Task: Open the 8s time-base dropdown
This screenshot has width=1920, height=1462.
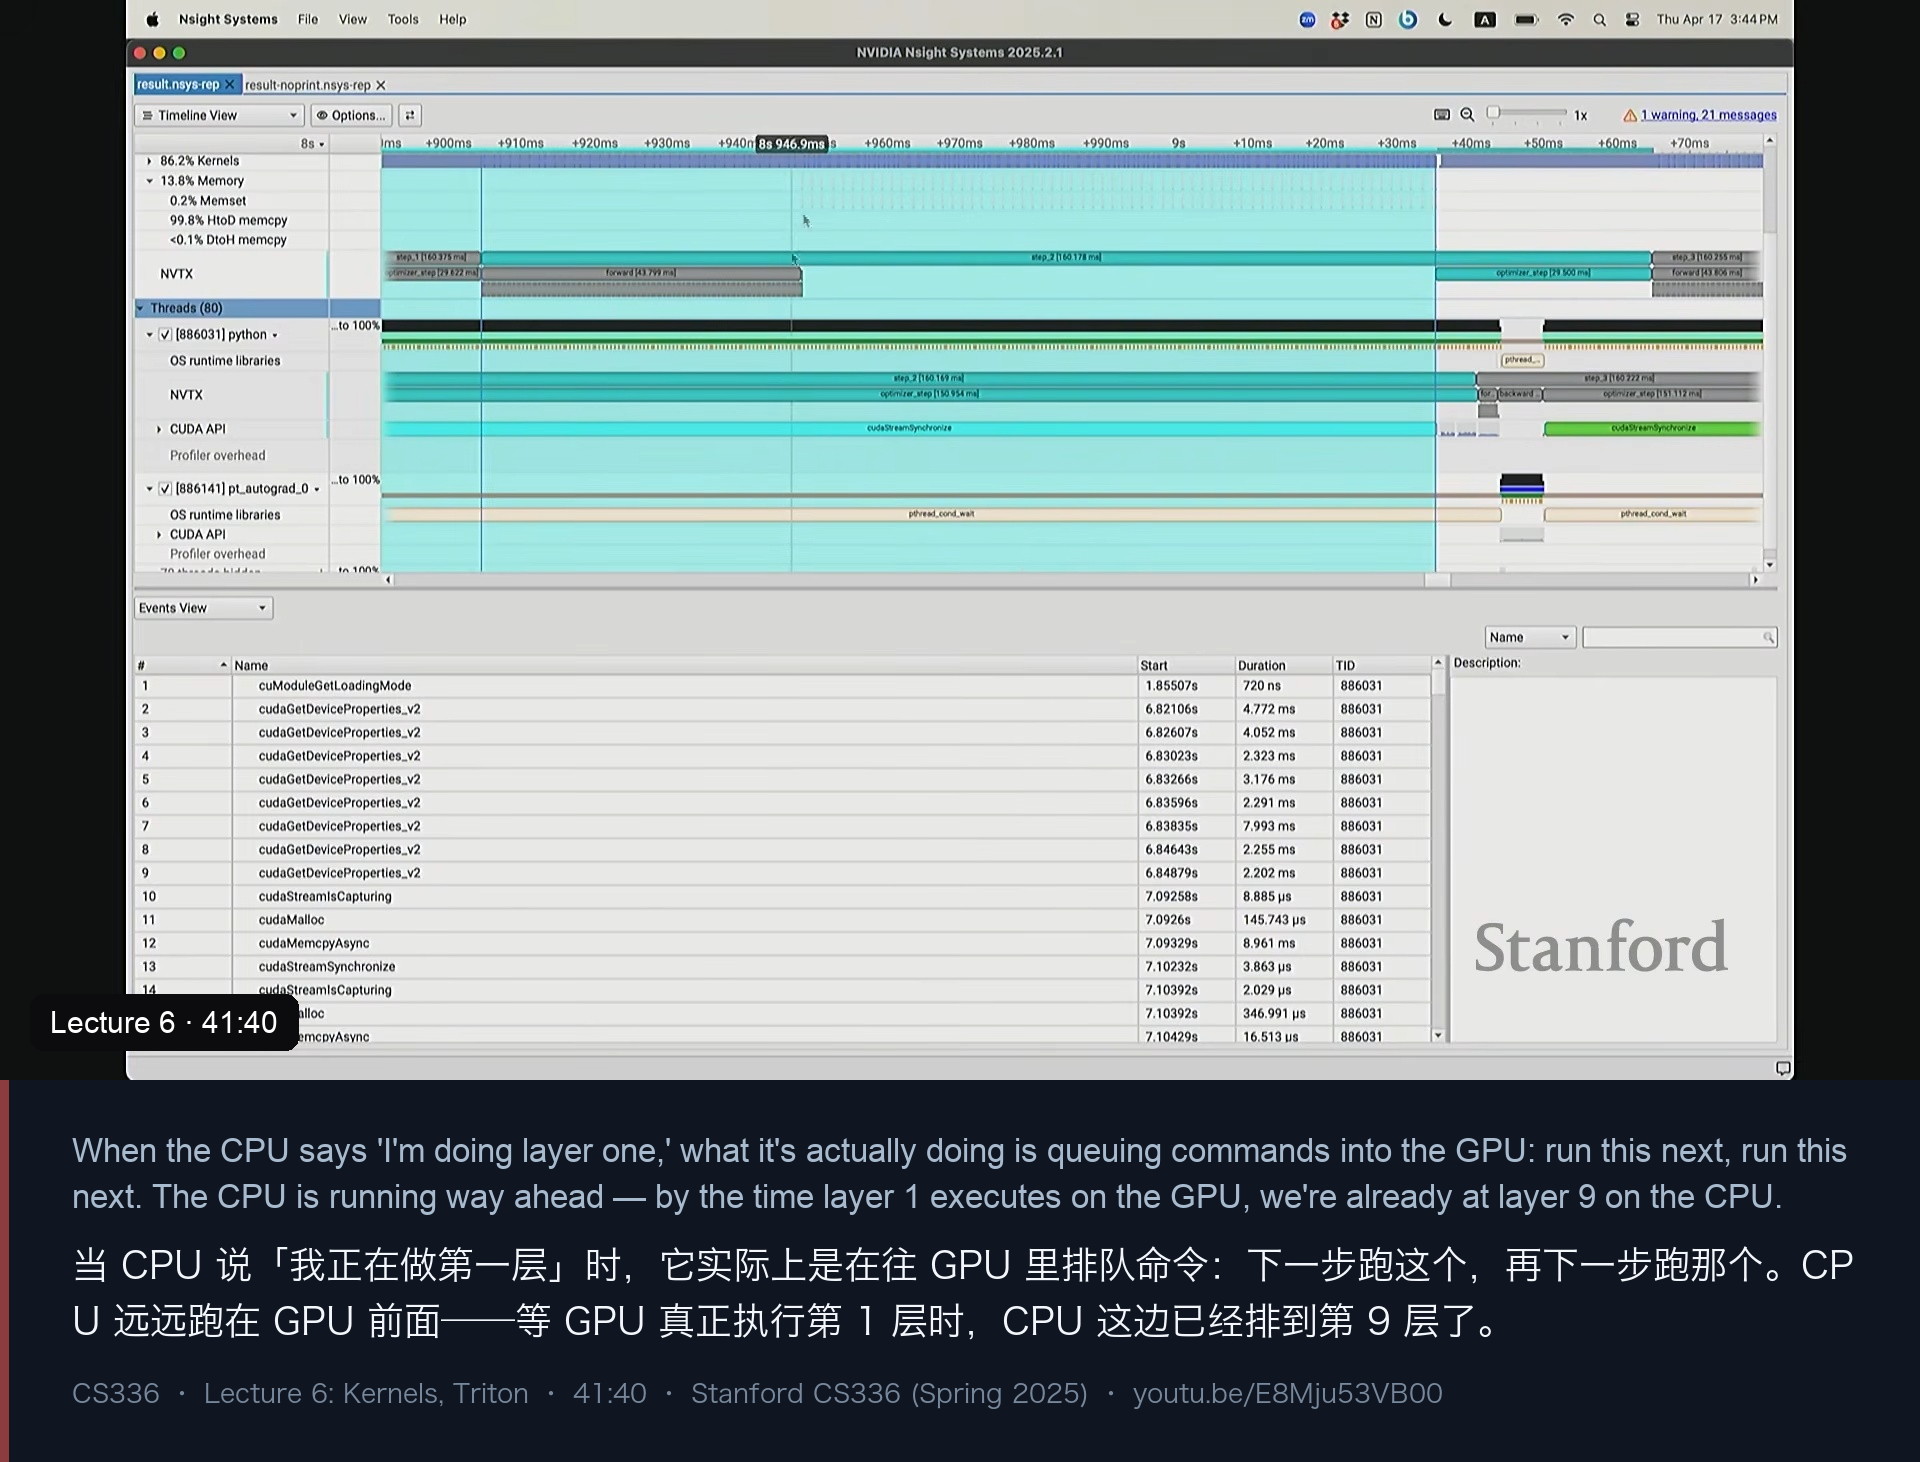Action: click(x=313, y=144)
